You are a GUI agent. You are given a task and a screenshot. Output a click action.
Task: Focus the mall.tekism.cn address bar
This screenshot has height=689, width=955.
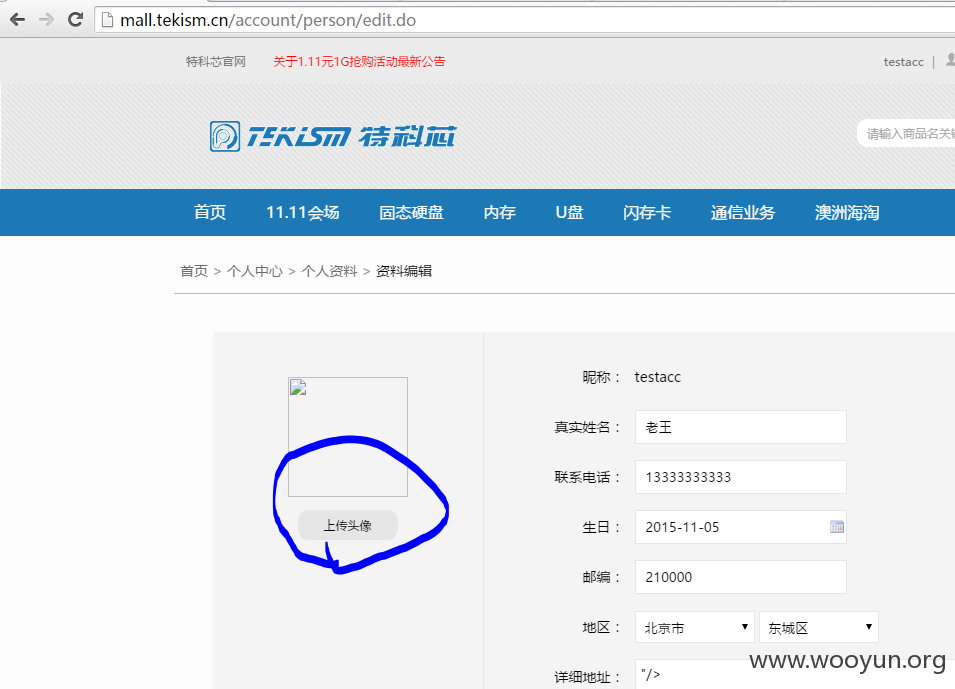click(524, 20)
